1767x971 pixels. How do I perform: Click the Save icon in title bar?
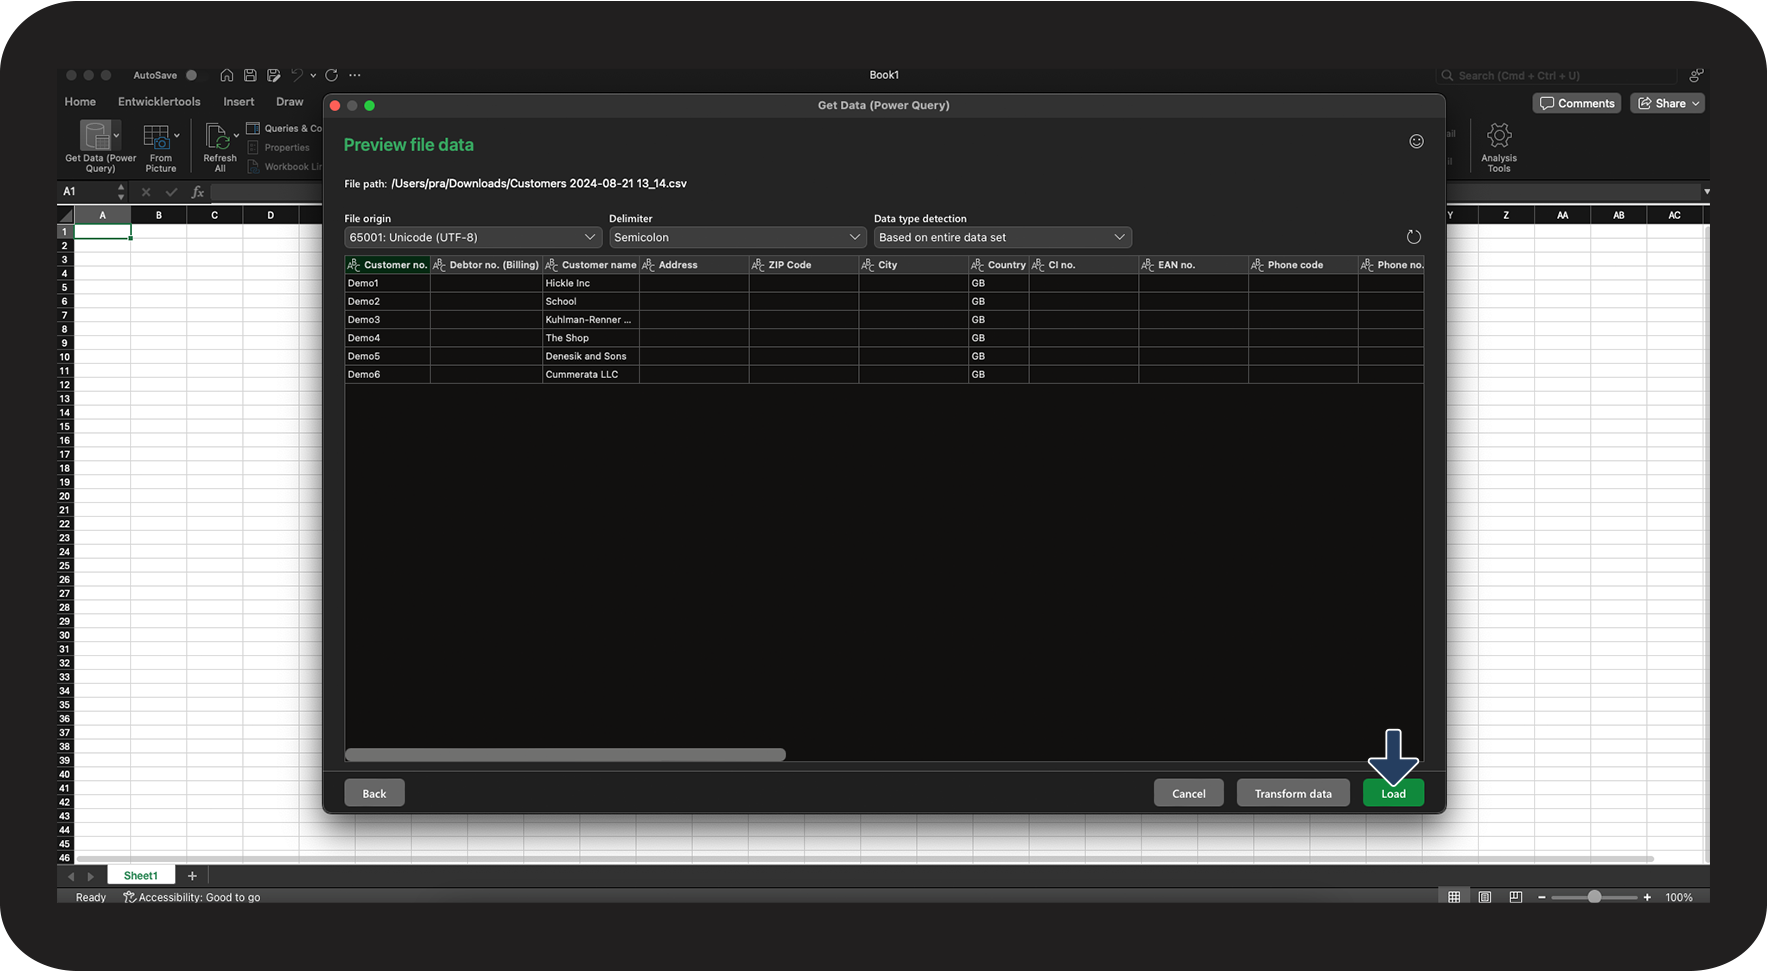tap(250, 75)
